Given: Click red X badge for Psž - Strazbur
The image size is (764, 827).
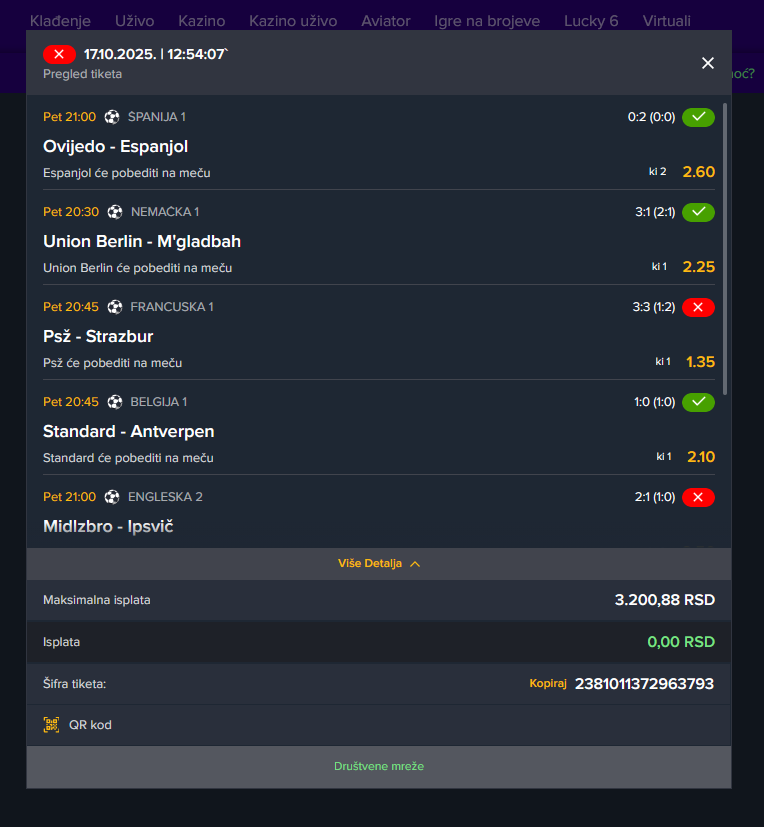Looking at the screenshot, I should [x=698, y=307].
